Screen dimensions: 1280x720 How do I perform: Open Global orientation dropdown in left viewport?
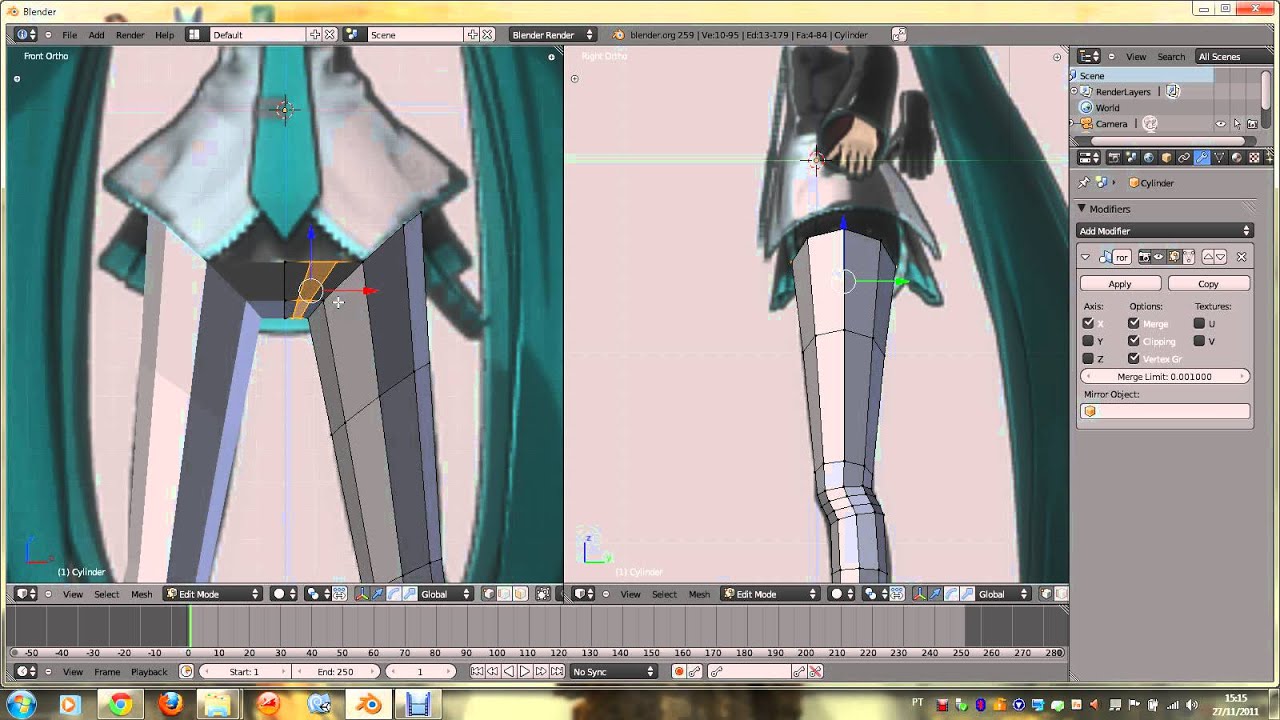pos(446,594)
